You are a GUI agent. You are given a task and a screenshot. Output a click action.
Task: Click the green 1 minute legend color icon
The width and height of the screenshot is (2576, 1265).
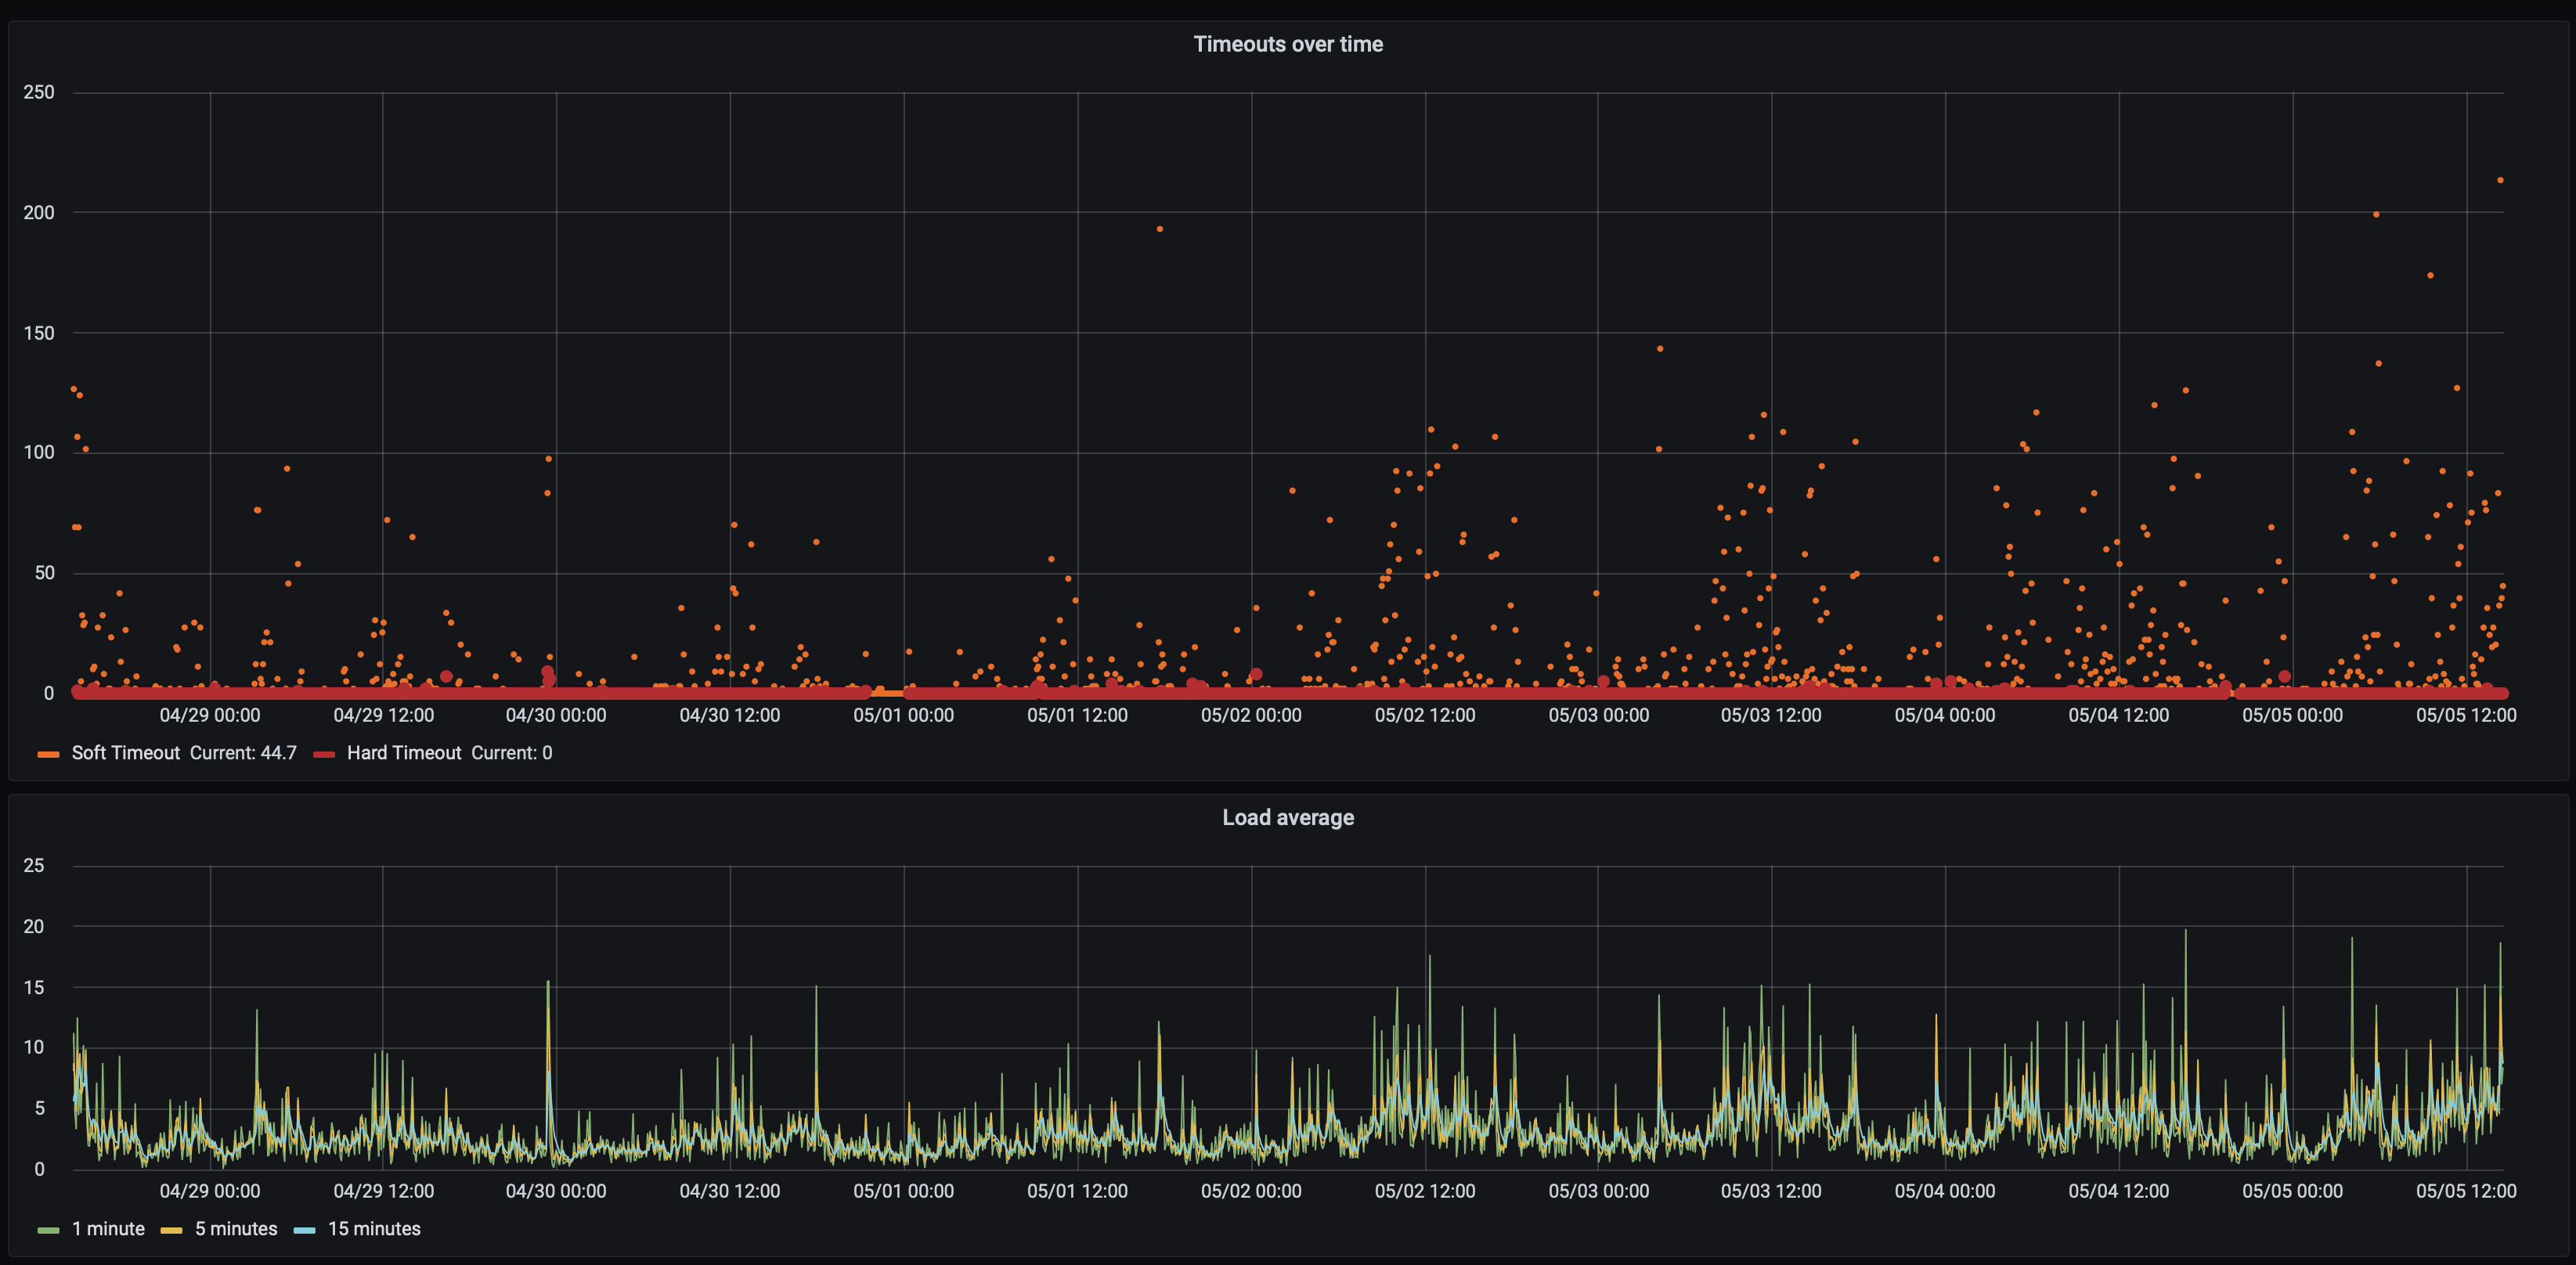coord(48,1230)
